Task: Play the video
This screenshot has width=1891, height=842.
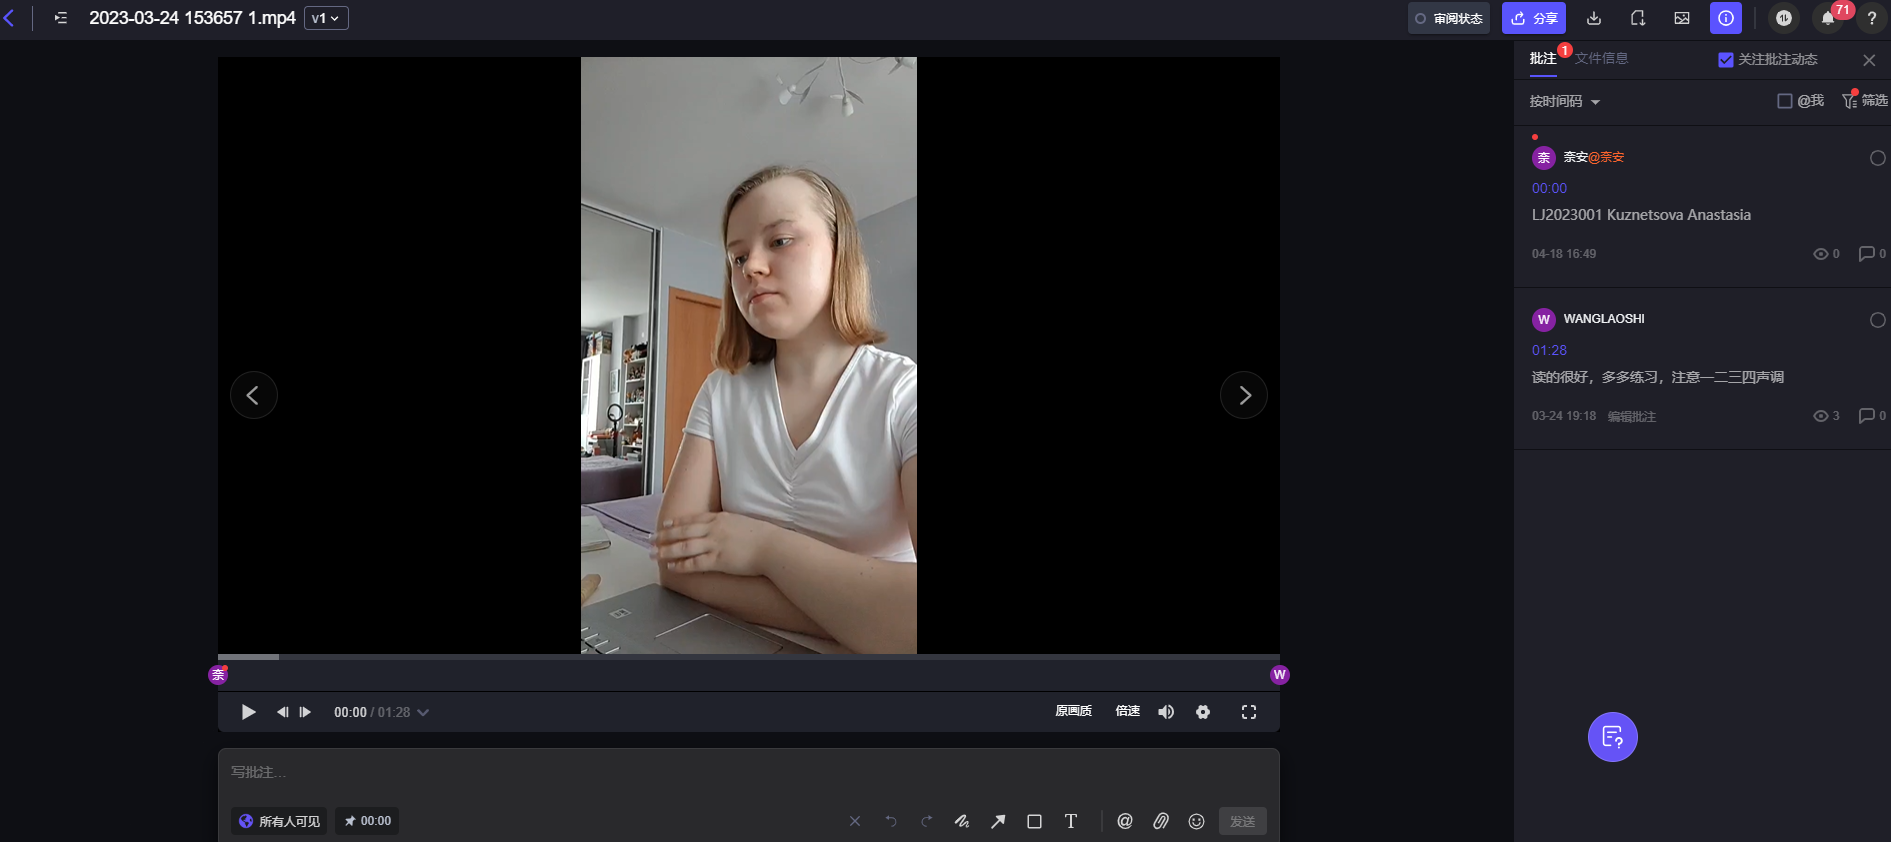Action: [248, 712]
